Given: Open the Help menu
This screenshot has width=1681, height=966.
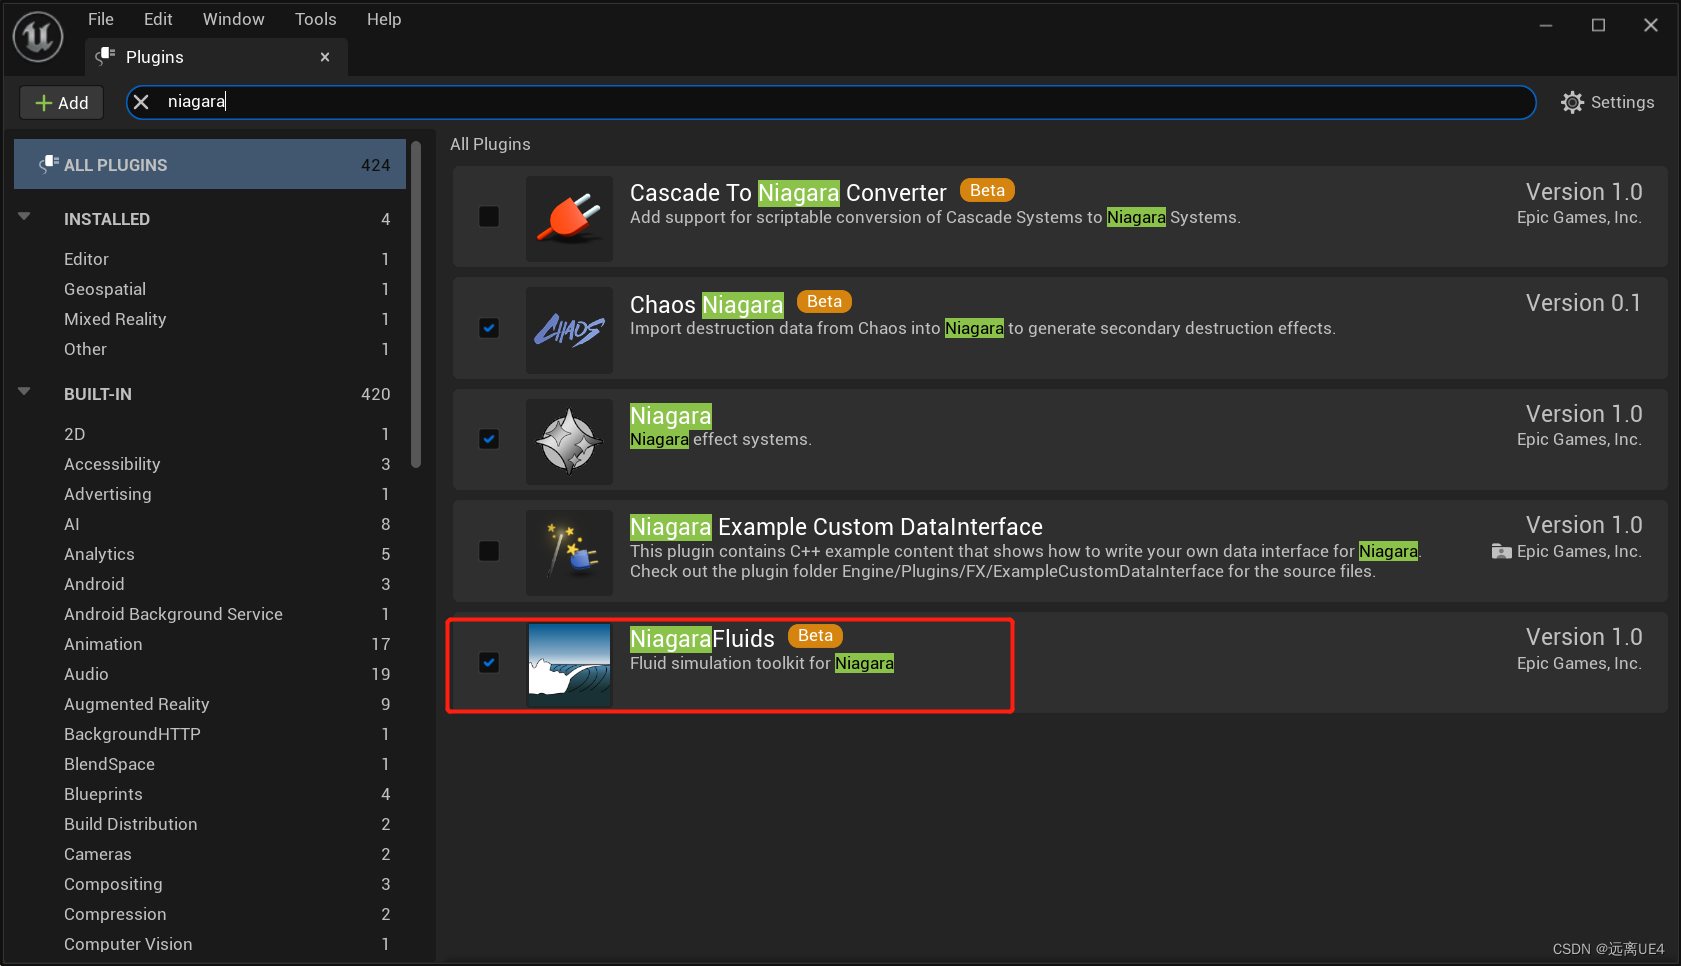Looking at the screenshot, I should pyautogui.click(x=384, y=19).
